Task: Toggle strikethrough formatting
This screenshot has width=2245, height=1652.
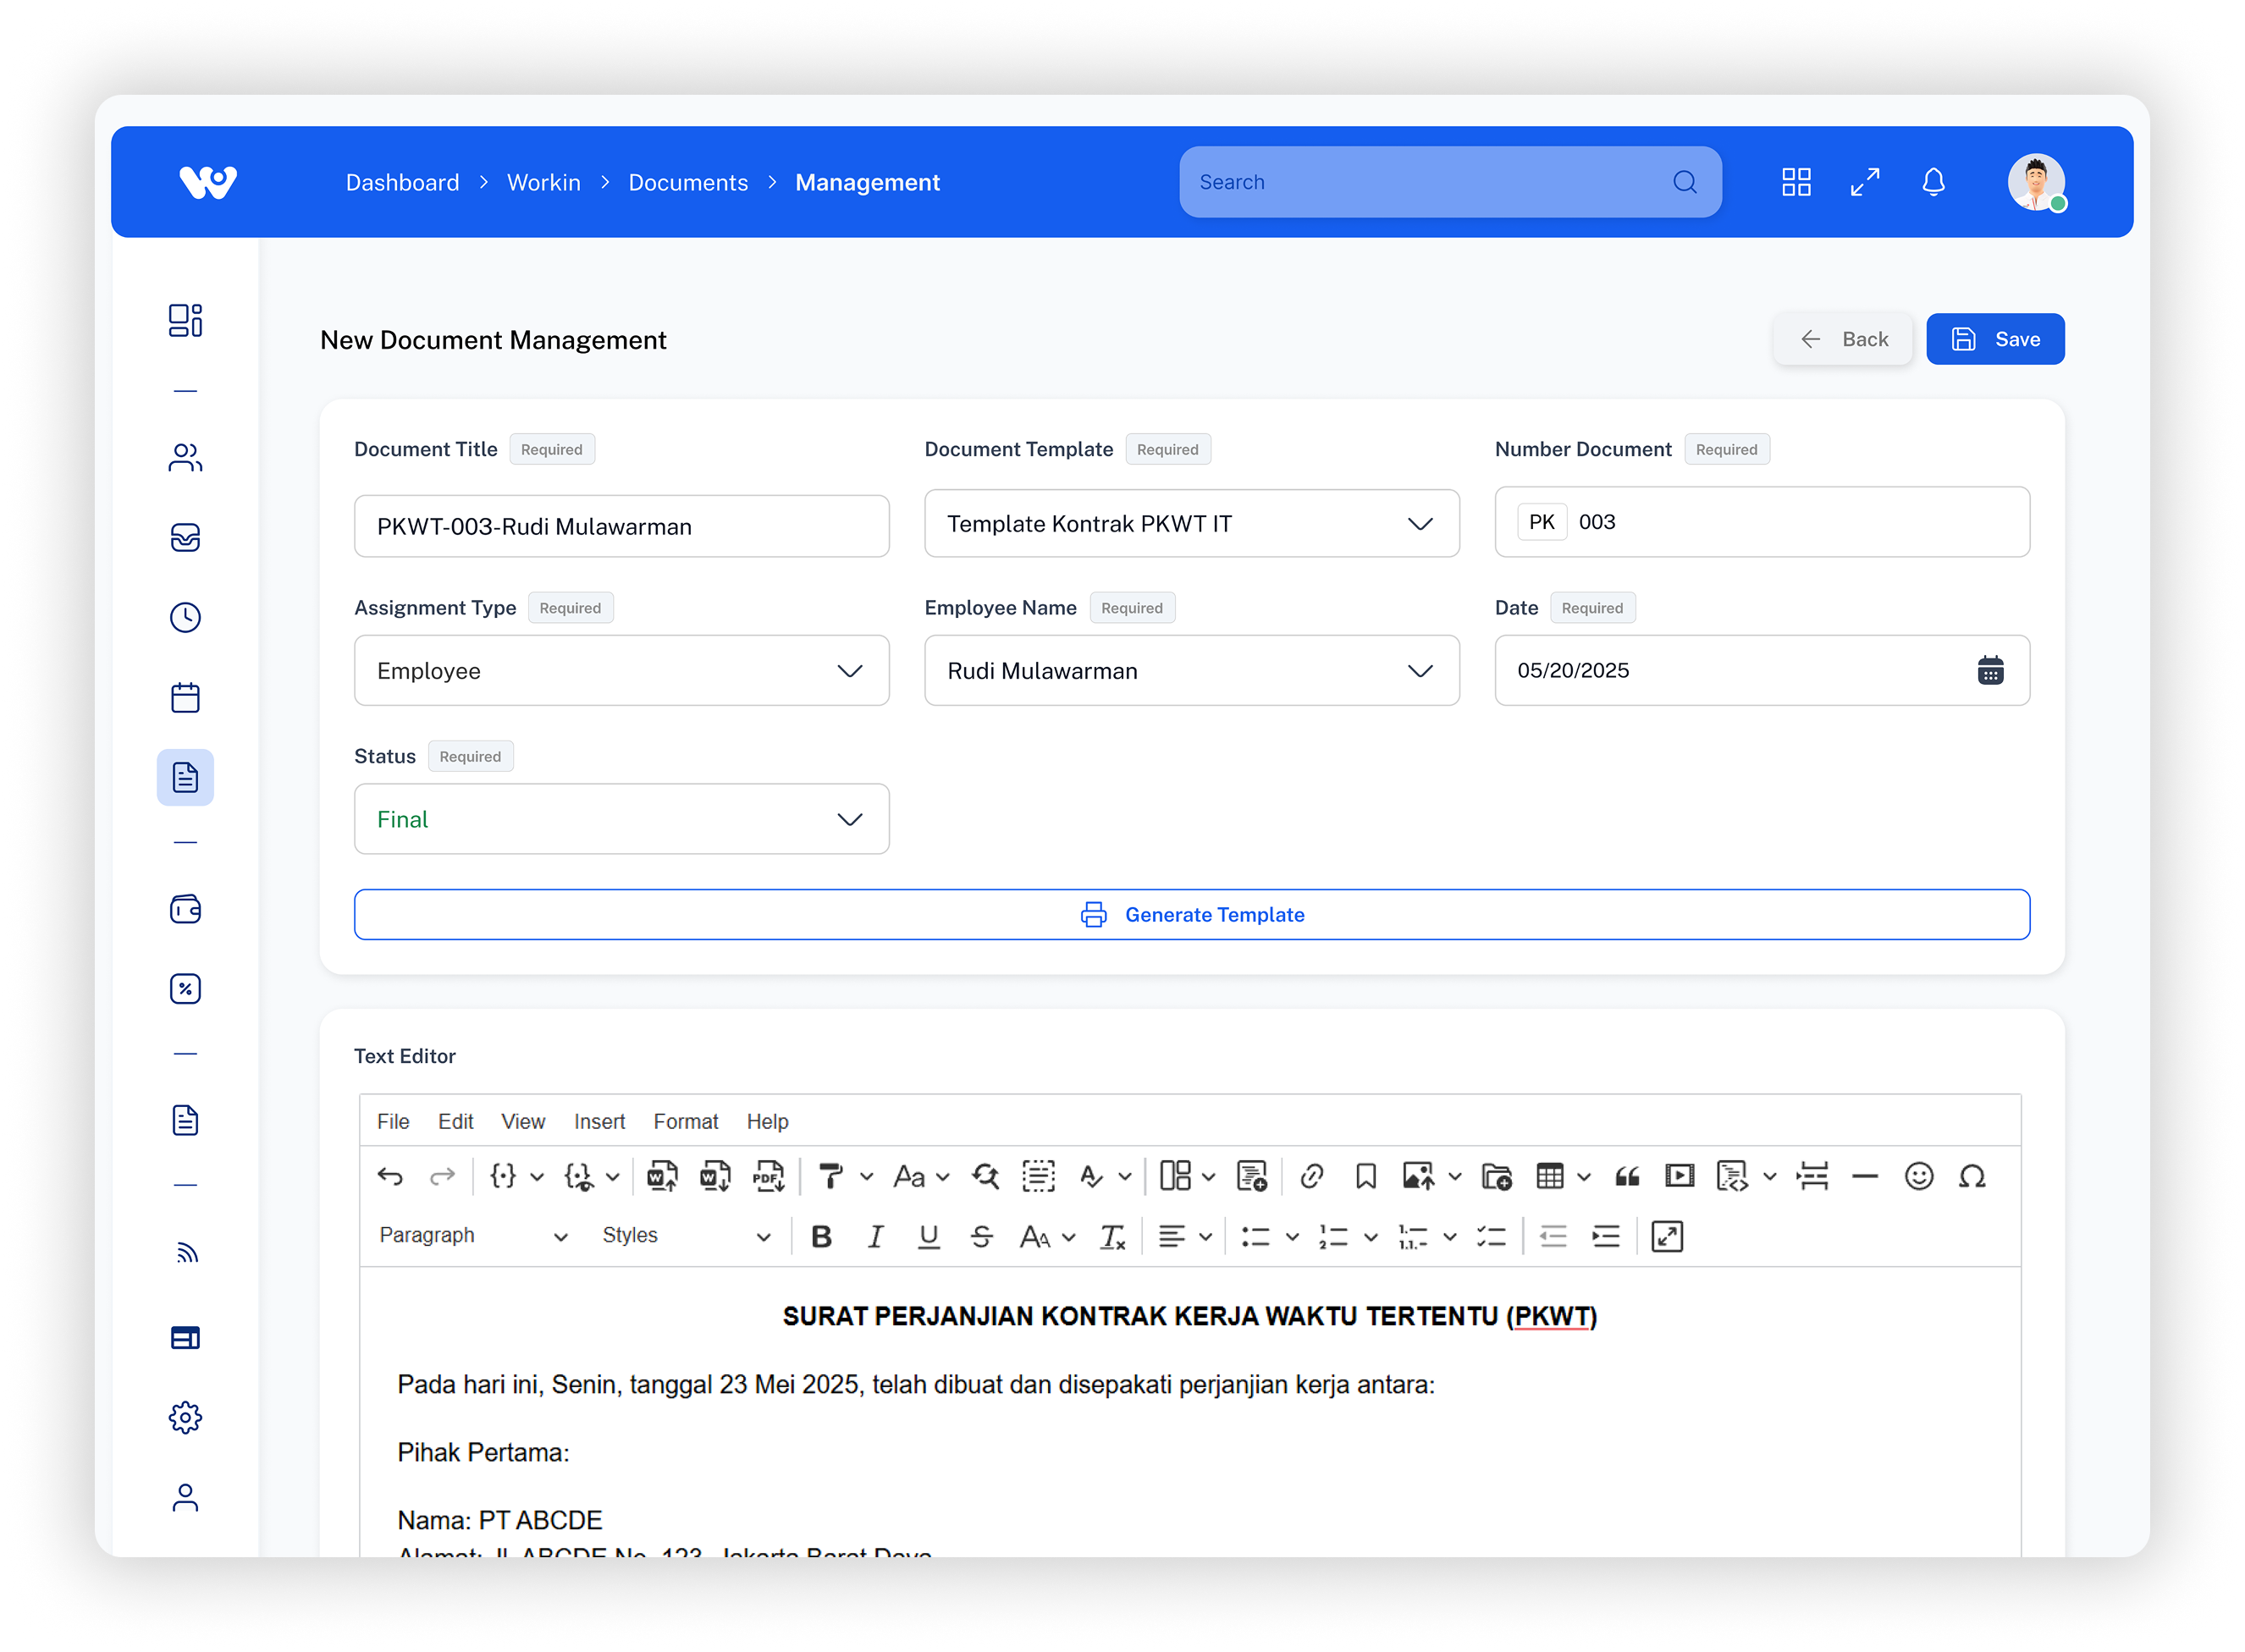Action: click(x=981, y=1237)
